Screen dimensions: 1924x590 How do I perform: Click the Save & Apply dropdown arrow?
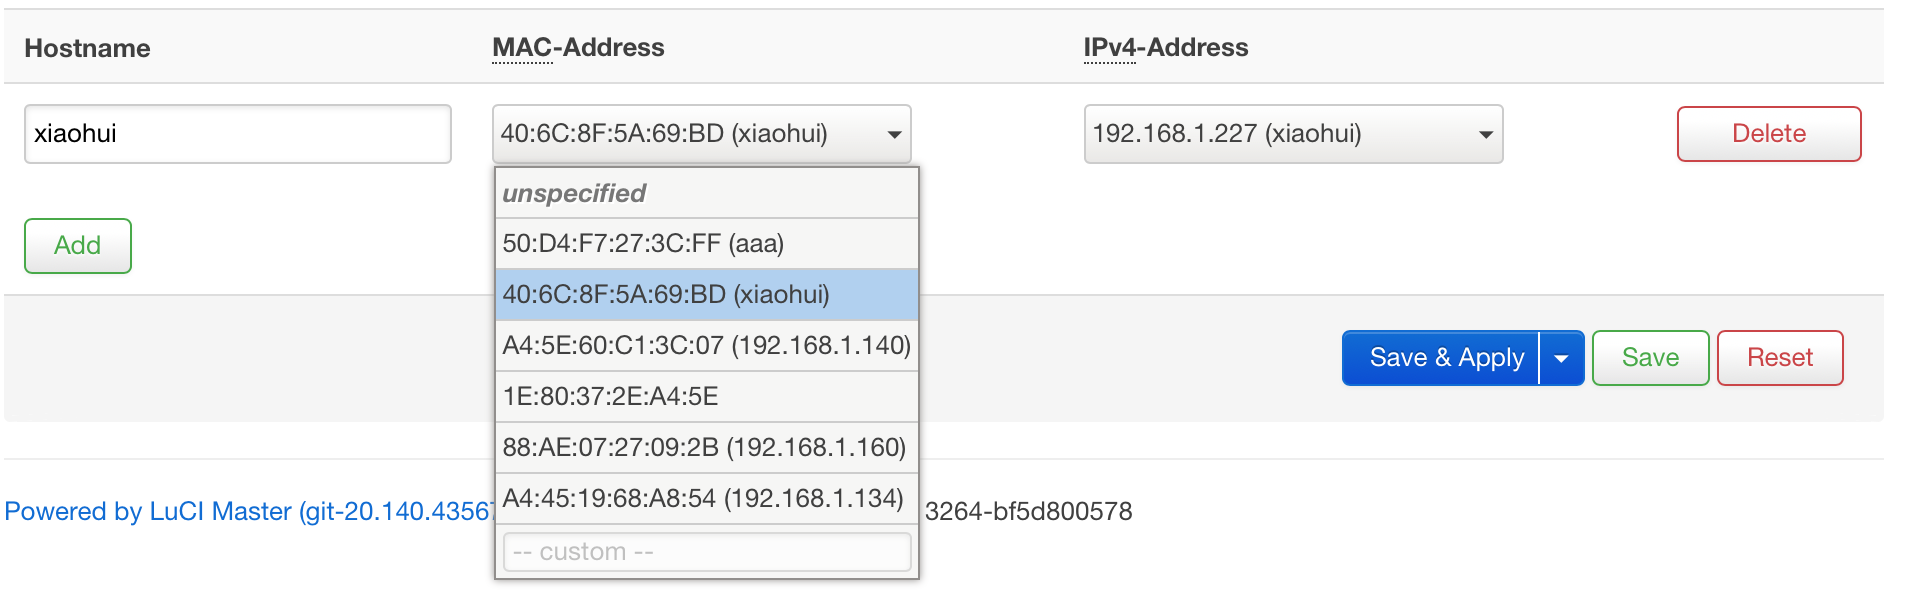tap(1561, 358)
